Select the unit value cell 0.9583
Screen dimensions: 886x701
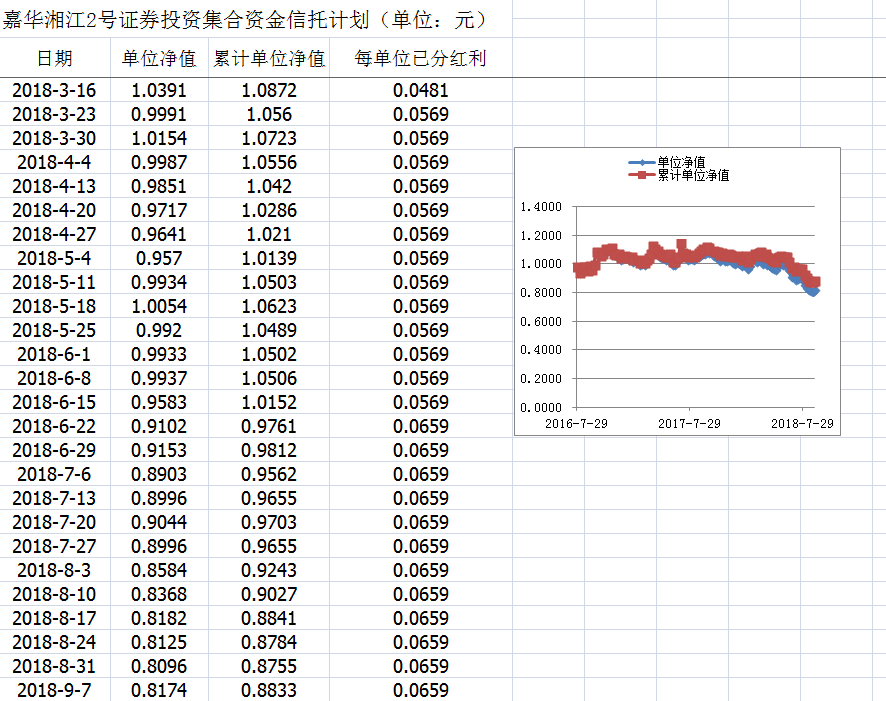(159, 402)
